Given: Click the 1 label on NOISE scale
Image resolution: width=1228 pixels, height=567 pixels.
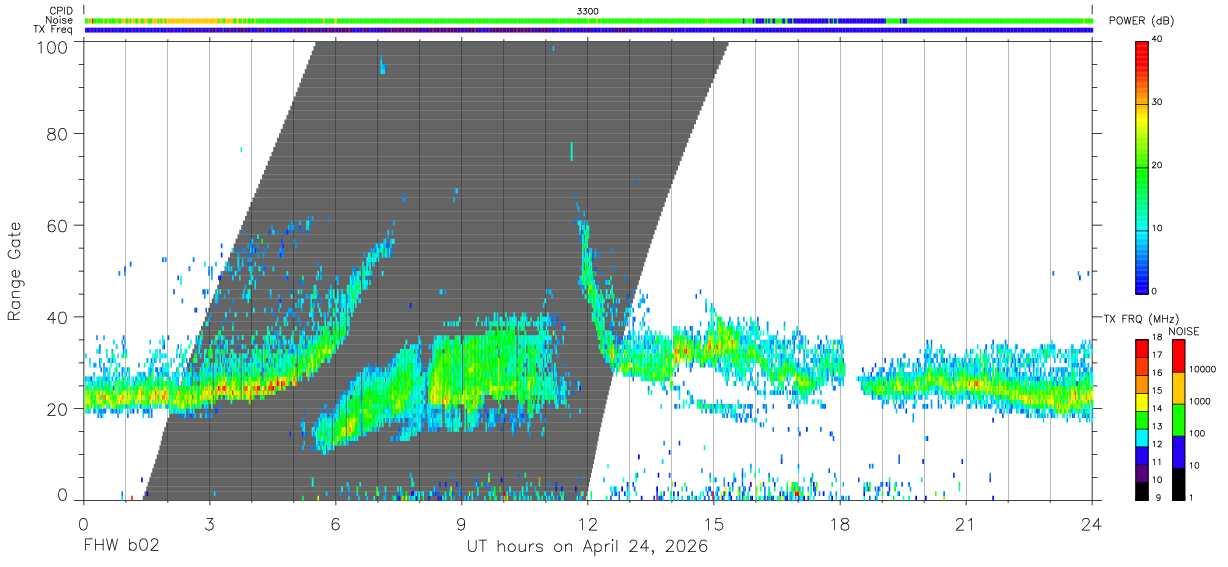Looking at the screenshot, I should click(1191, 498).
